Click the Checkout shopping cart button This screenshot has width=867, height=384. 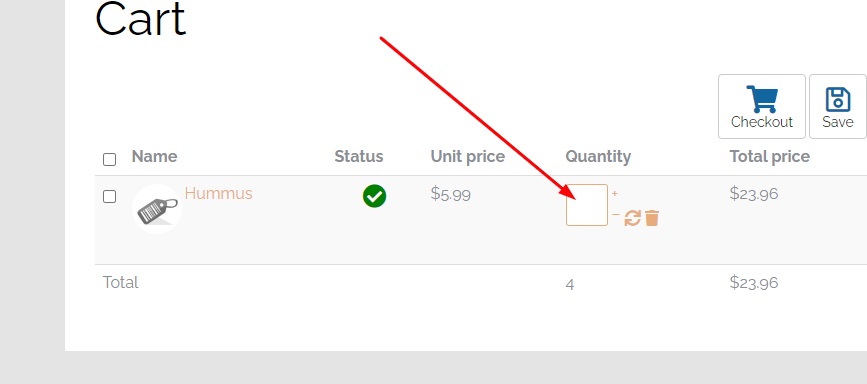coord(761,106)
